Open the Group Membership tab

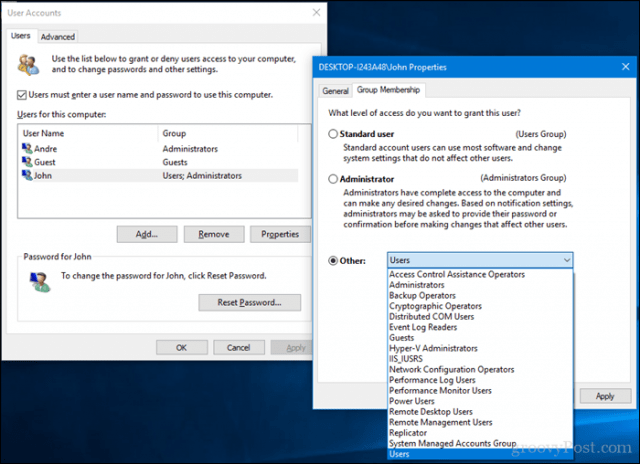388,90
